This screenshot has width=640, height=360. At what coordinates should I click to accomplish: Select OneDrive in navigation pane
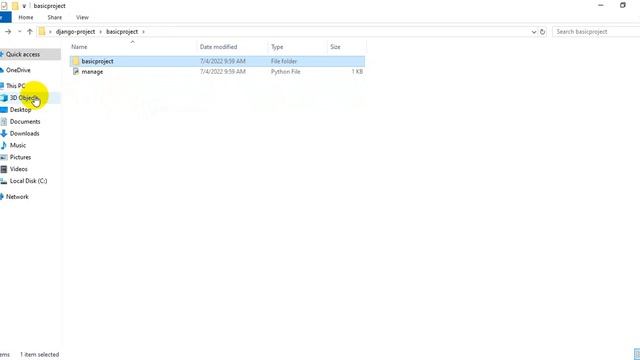pos(18,70)
